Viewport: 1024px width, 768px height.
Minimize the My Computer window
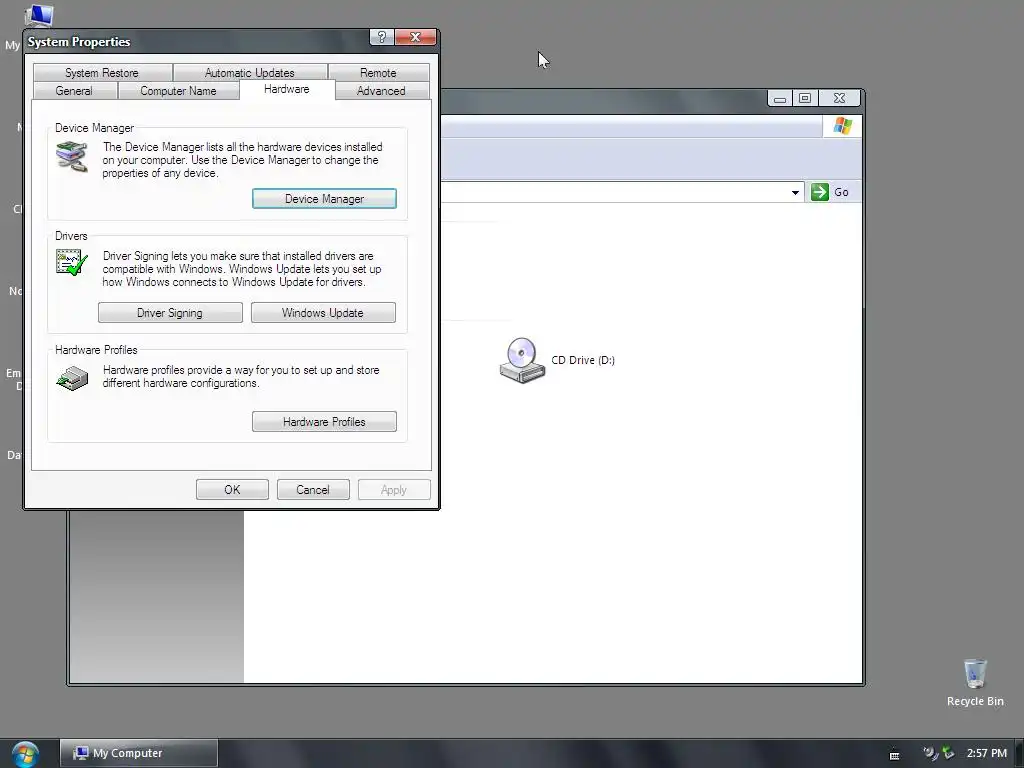tap(780, 99)
